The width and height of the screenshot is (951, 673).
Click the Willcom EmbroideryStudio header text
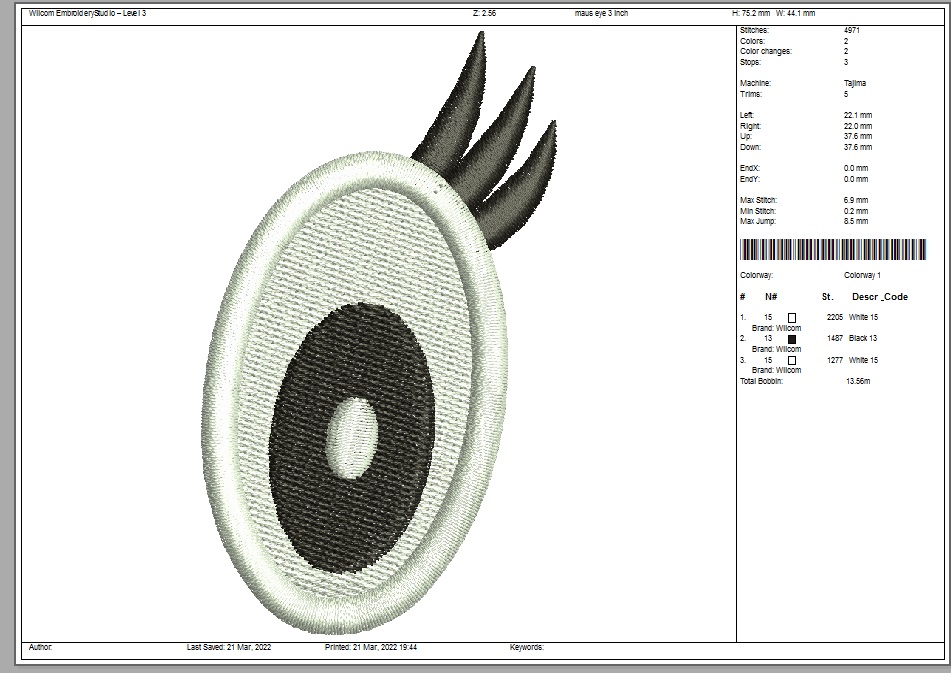pyautogui.click(x=88, y=14)
